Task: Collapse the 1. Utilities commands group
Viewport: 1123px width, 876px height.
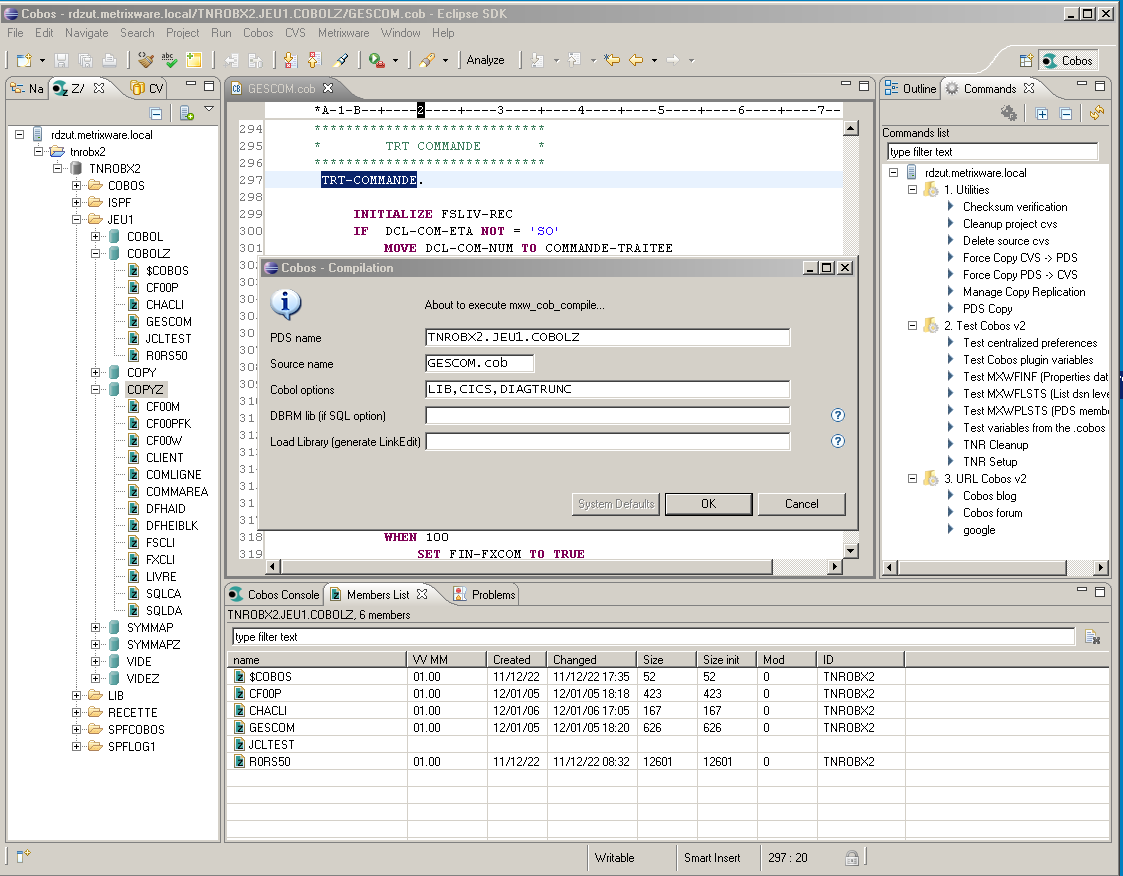Action: point(912,190)
